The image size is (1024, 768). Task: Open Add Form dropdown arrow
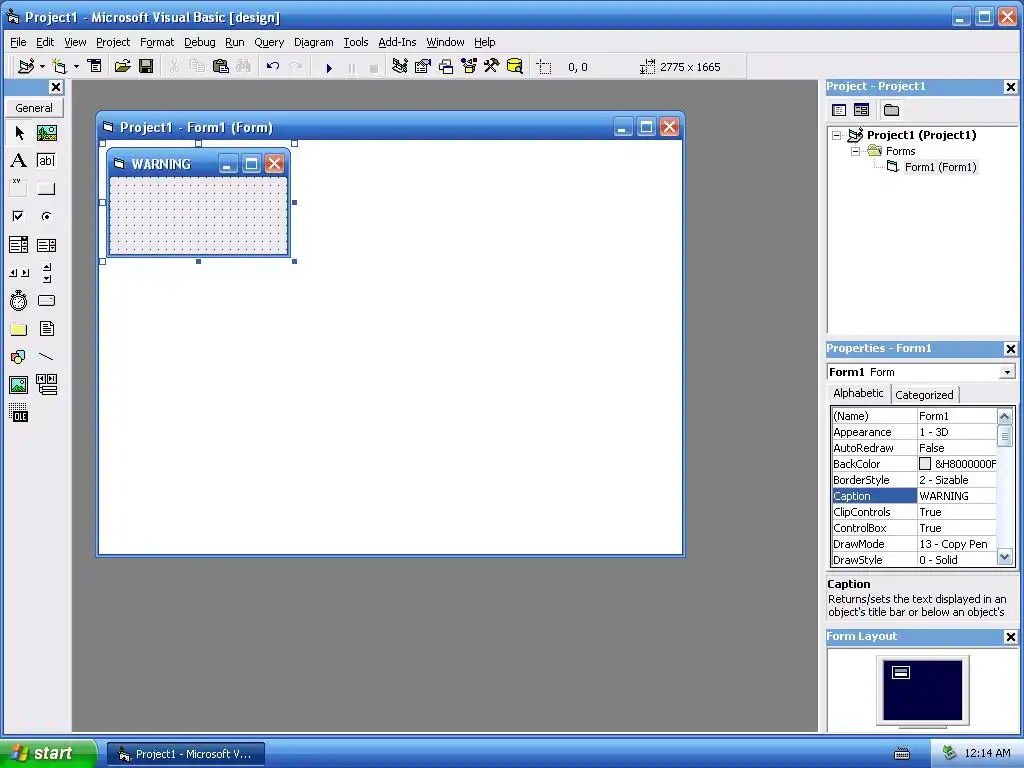tap(76, 66)
